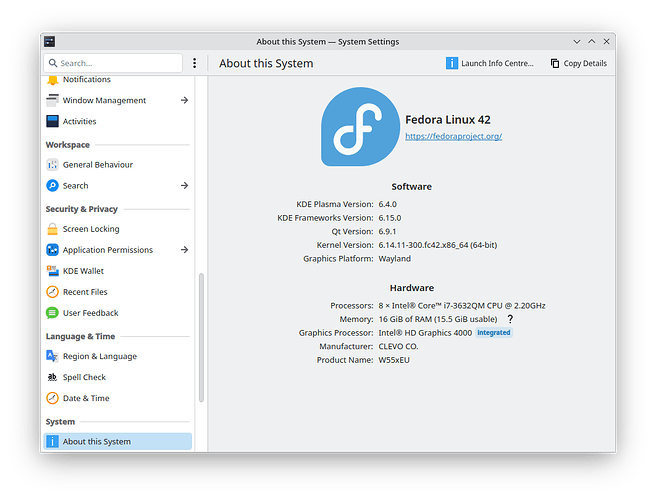Click the User Feedback speech icon
The height and width of the screenshot is (500, 656).
point(52,313)
